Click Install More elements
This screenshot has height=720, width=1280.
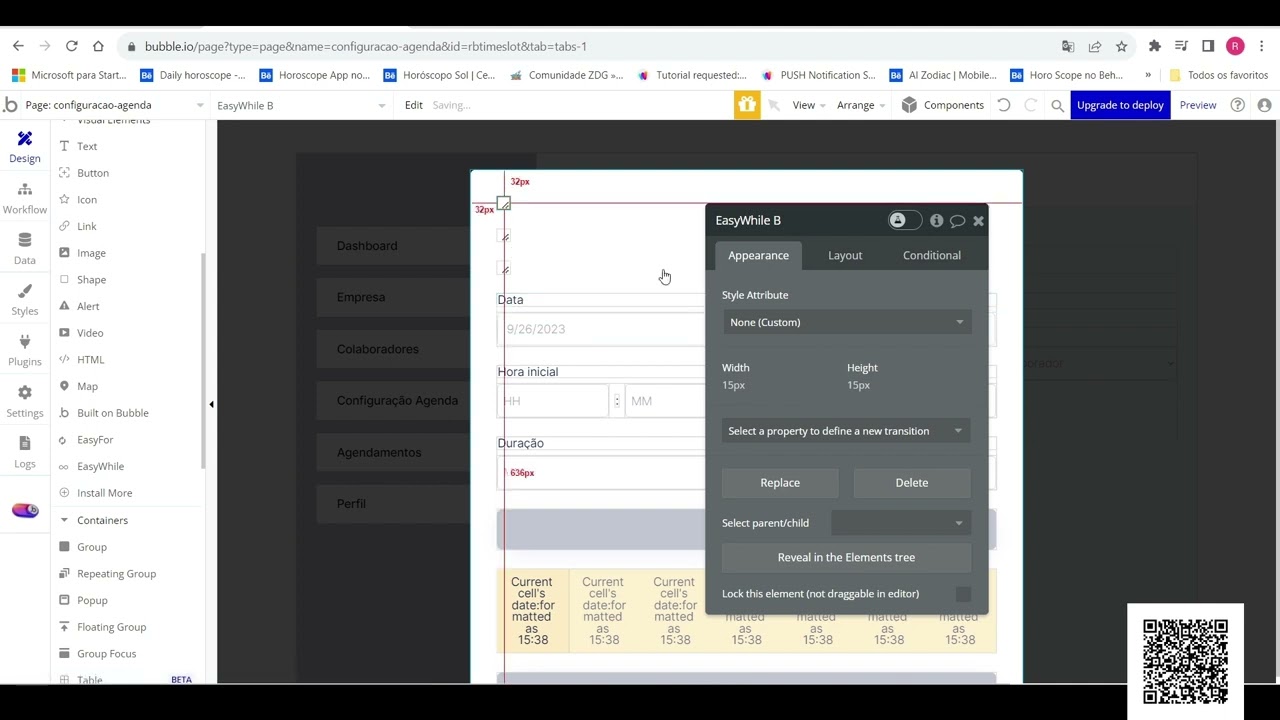(x=104, y=493)
